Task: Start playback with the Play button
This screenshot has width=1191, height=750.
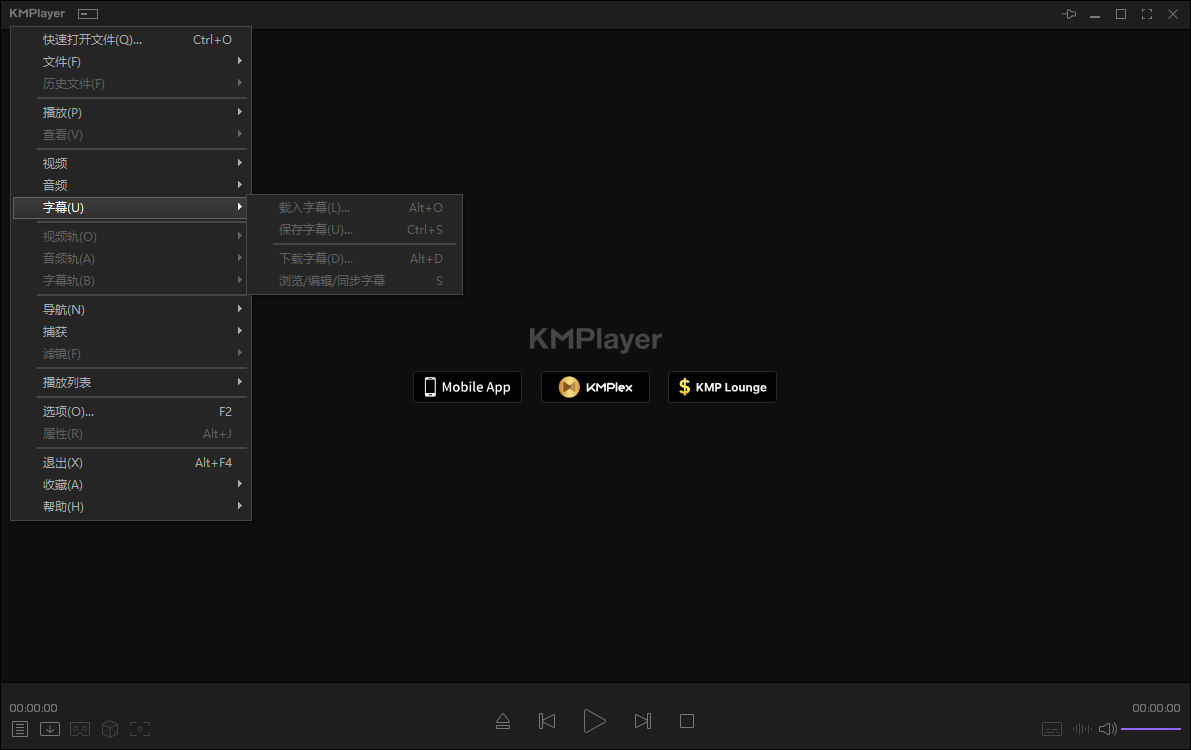Action: pyautogui.click(x=594, y=720)
